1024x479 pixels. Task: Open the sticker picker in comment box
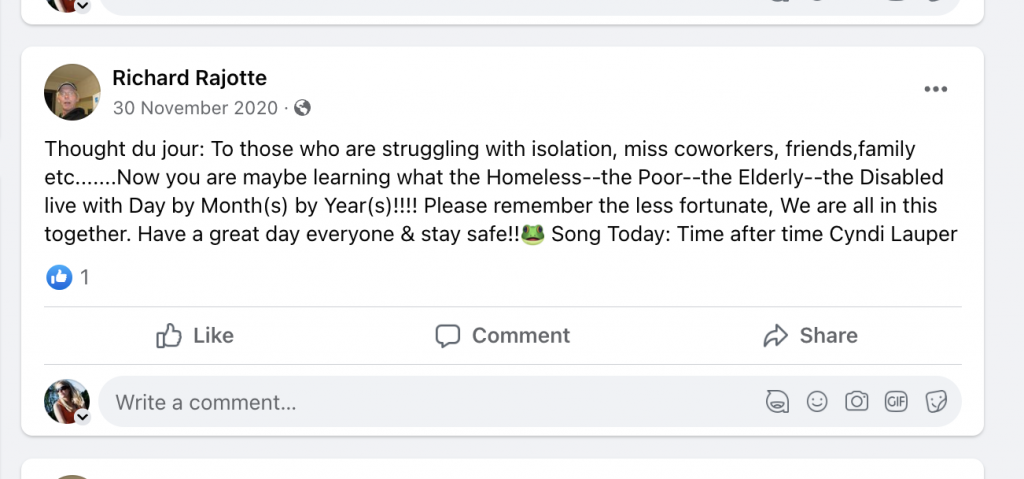pos(936,402)
